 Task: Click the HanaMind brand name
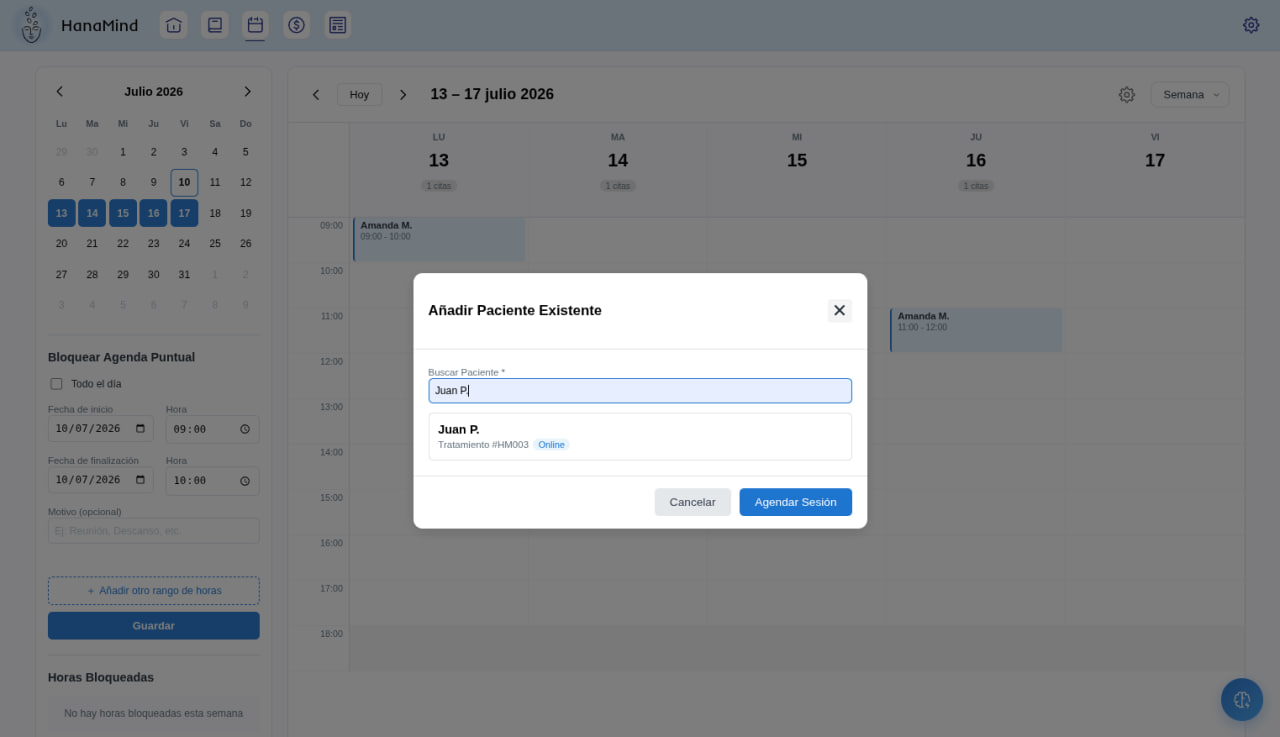click(100, 25)
